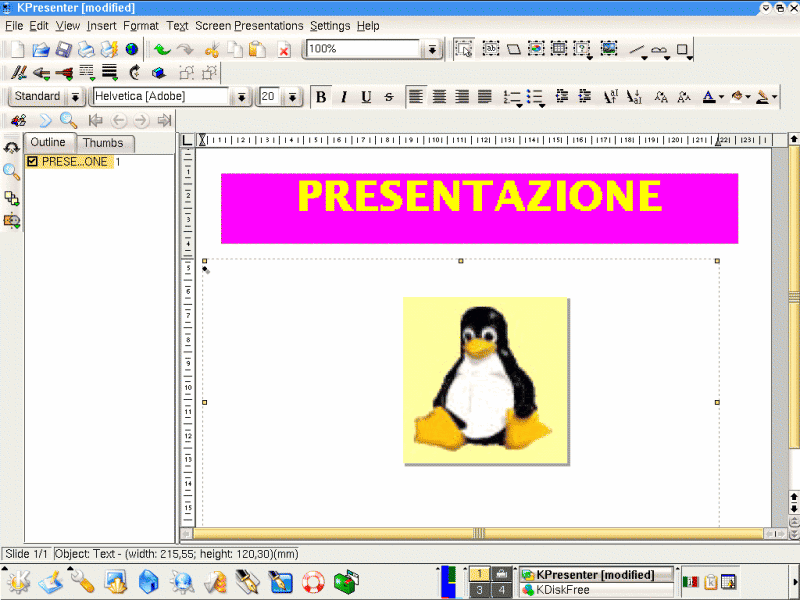Select the penguin image on the slide
This screenshot has height=600, width=800.
[486, 381]
